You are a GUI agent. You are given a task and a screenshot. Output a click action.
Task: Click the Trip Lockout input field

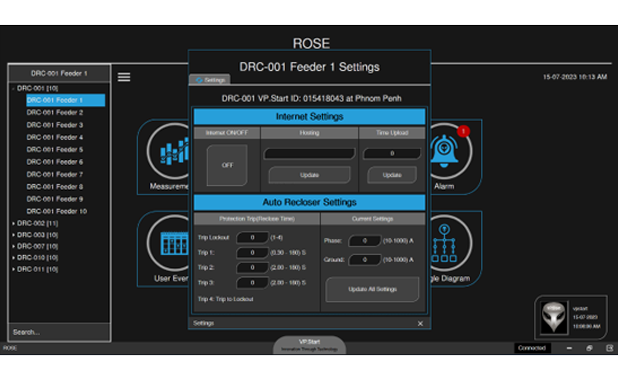253,238
